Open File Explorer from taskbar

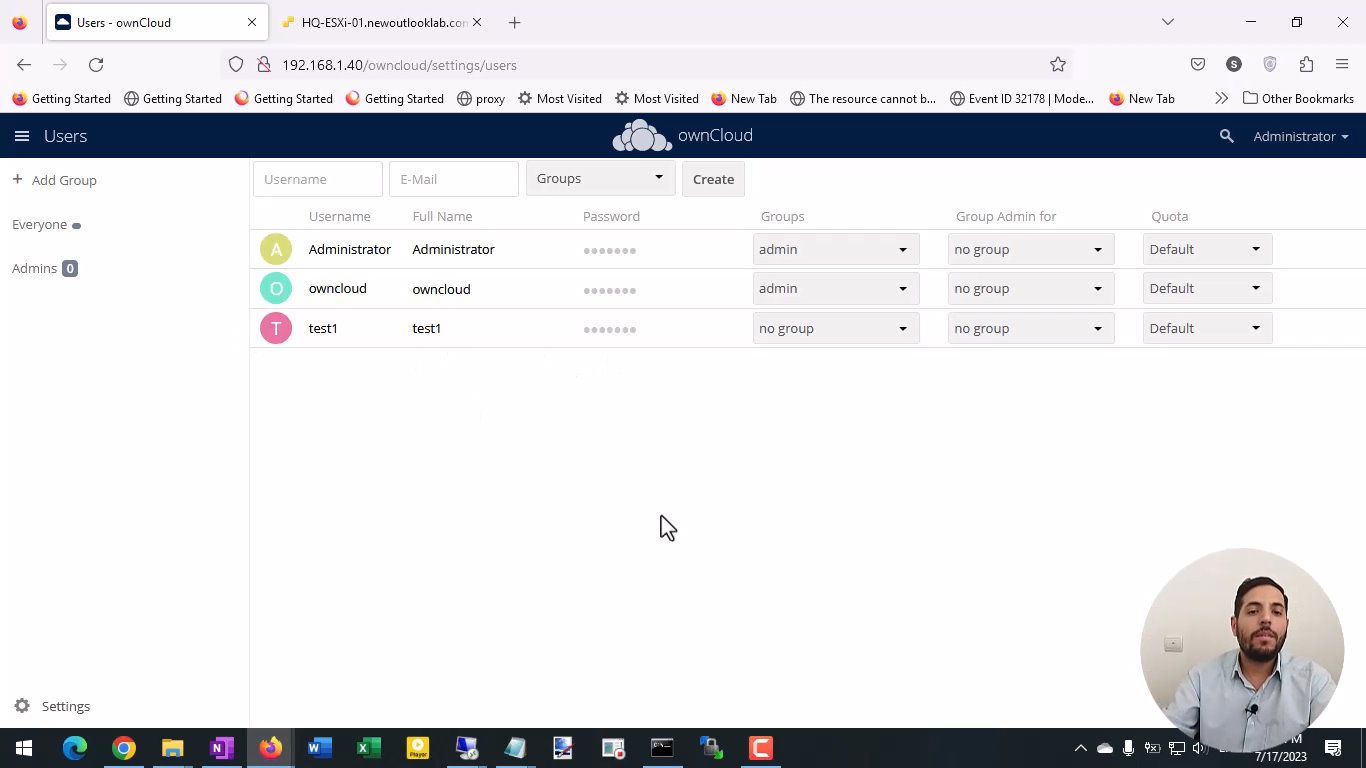[172, 748]
